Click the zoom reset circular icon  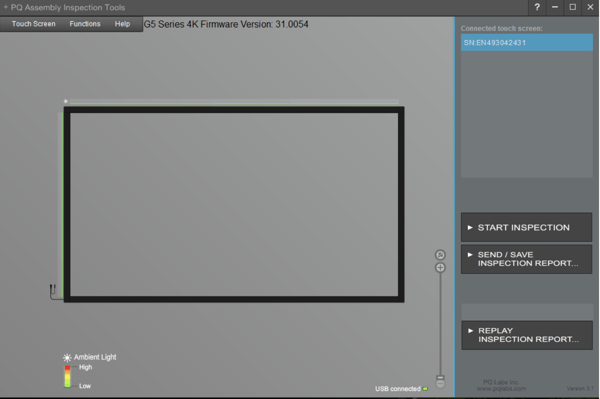(x=440, y=255)
